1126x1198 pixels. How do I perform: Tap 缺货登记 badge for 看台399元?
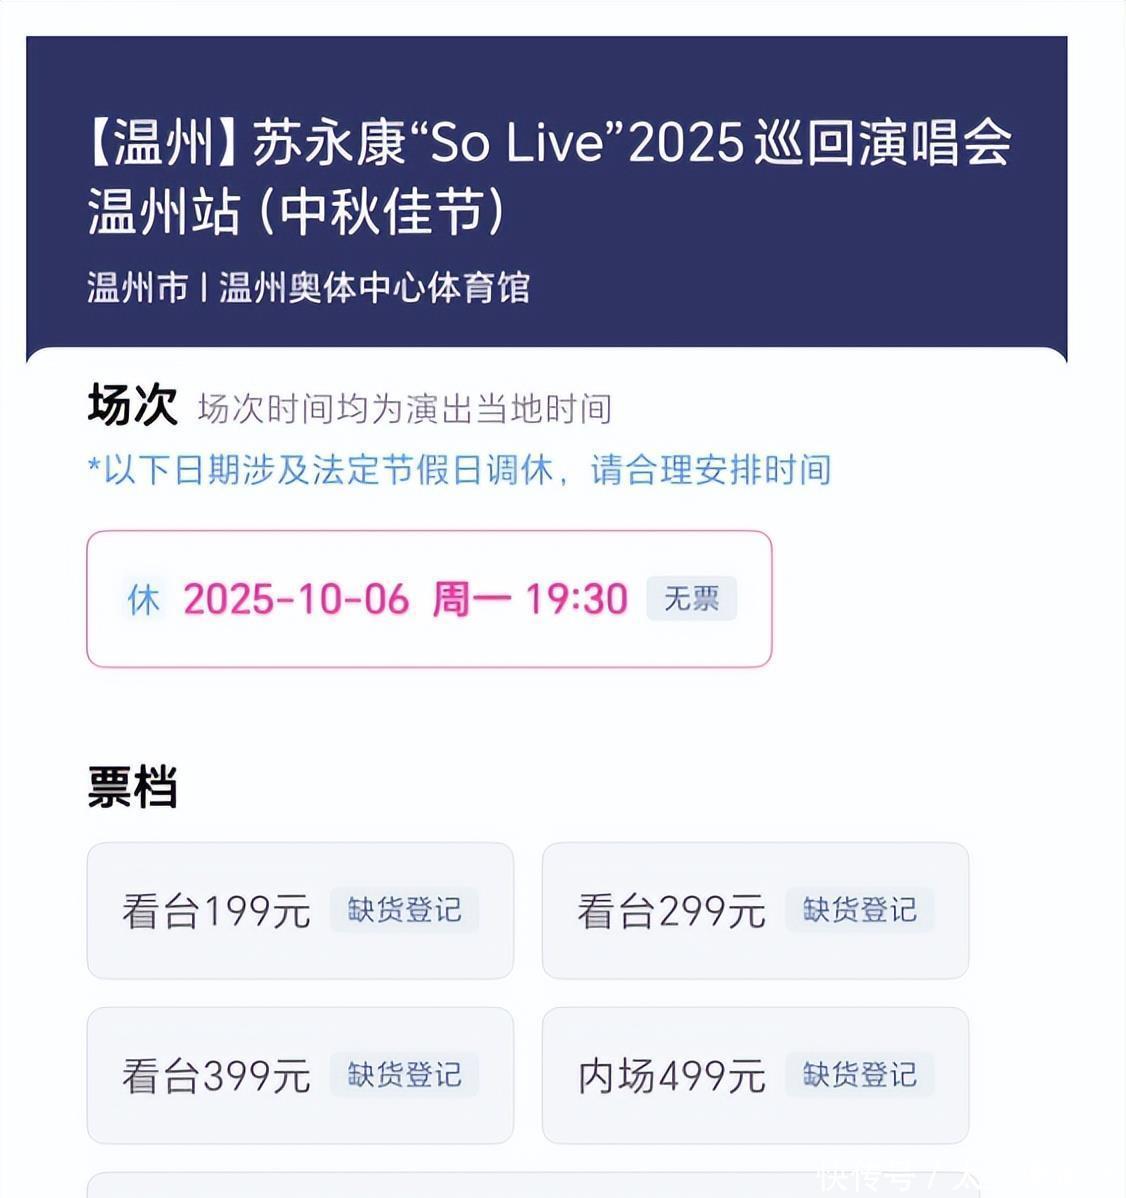point(404,1075)
